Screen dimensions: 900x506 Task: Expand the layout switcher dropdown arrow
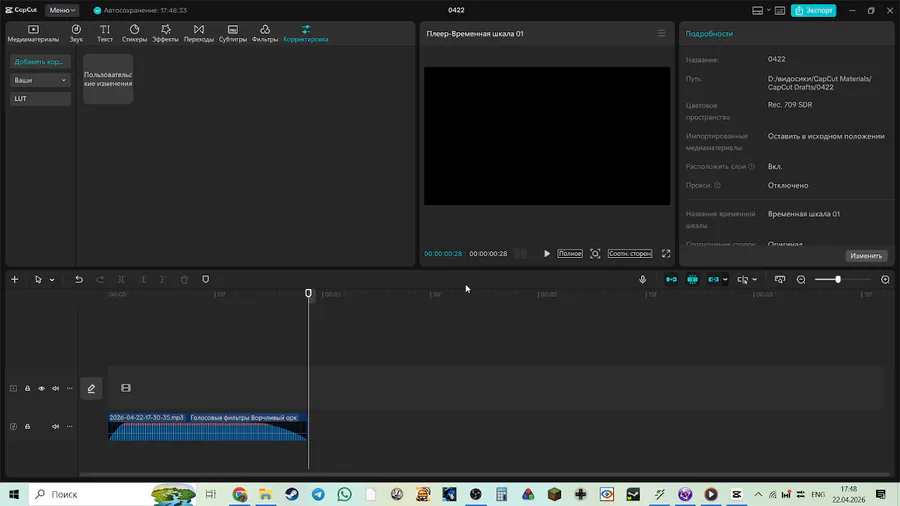pyautogui.click(x=768, y=10)
